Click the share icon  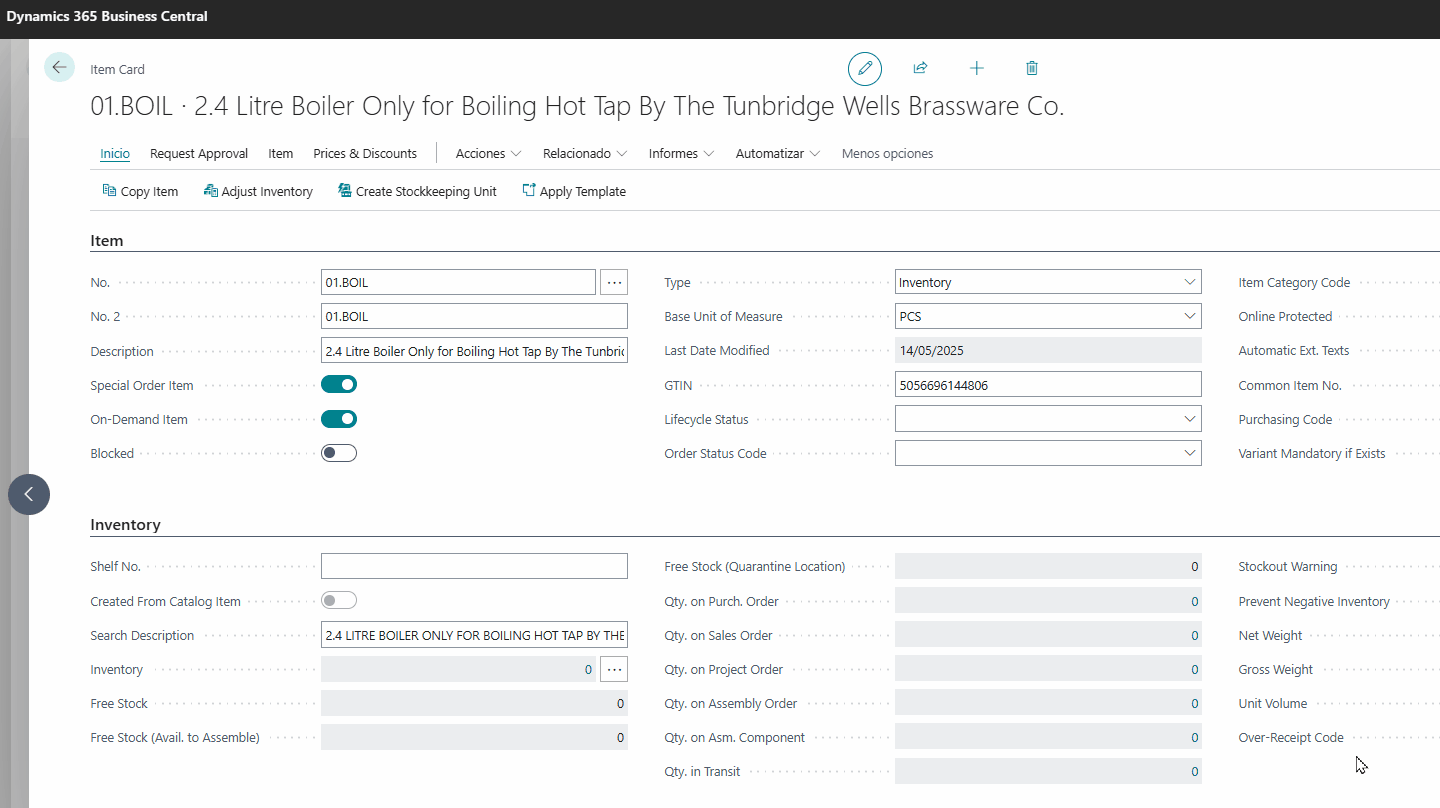coord(920,68)
